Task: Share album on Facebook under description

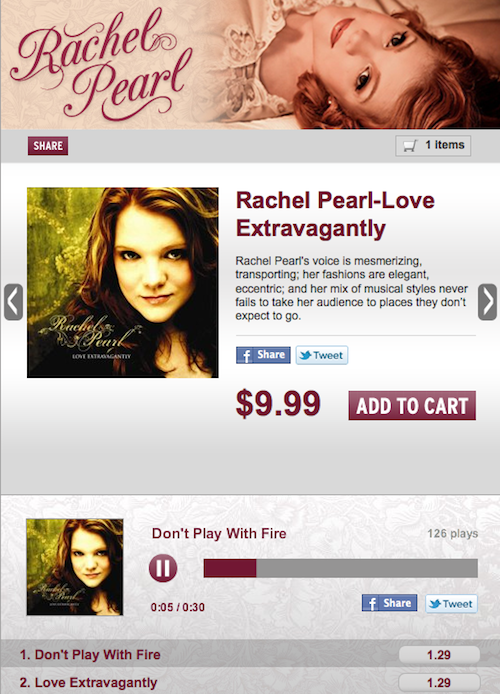Action: coord(263,355)
